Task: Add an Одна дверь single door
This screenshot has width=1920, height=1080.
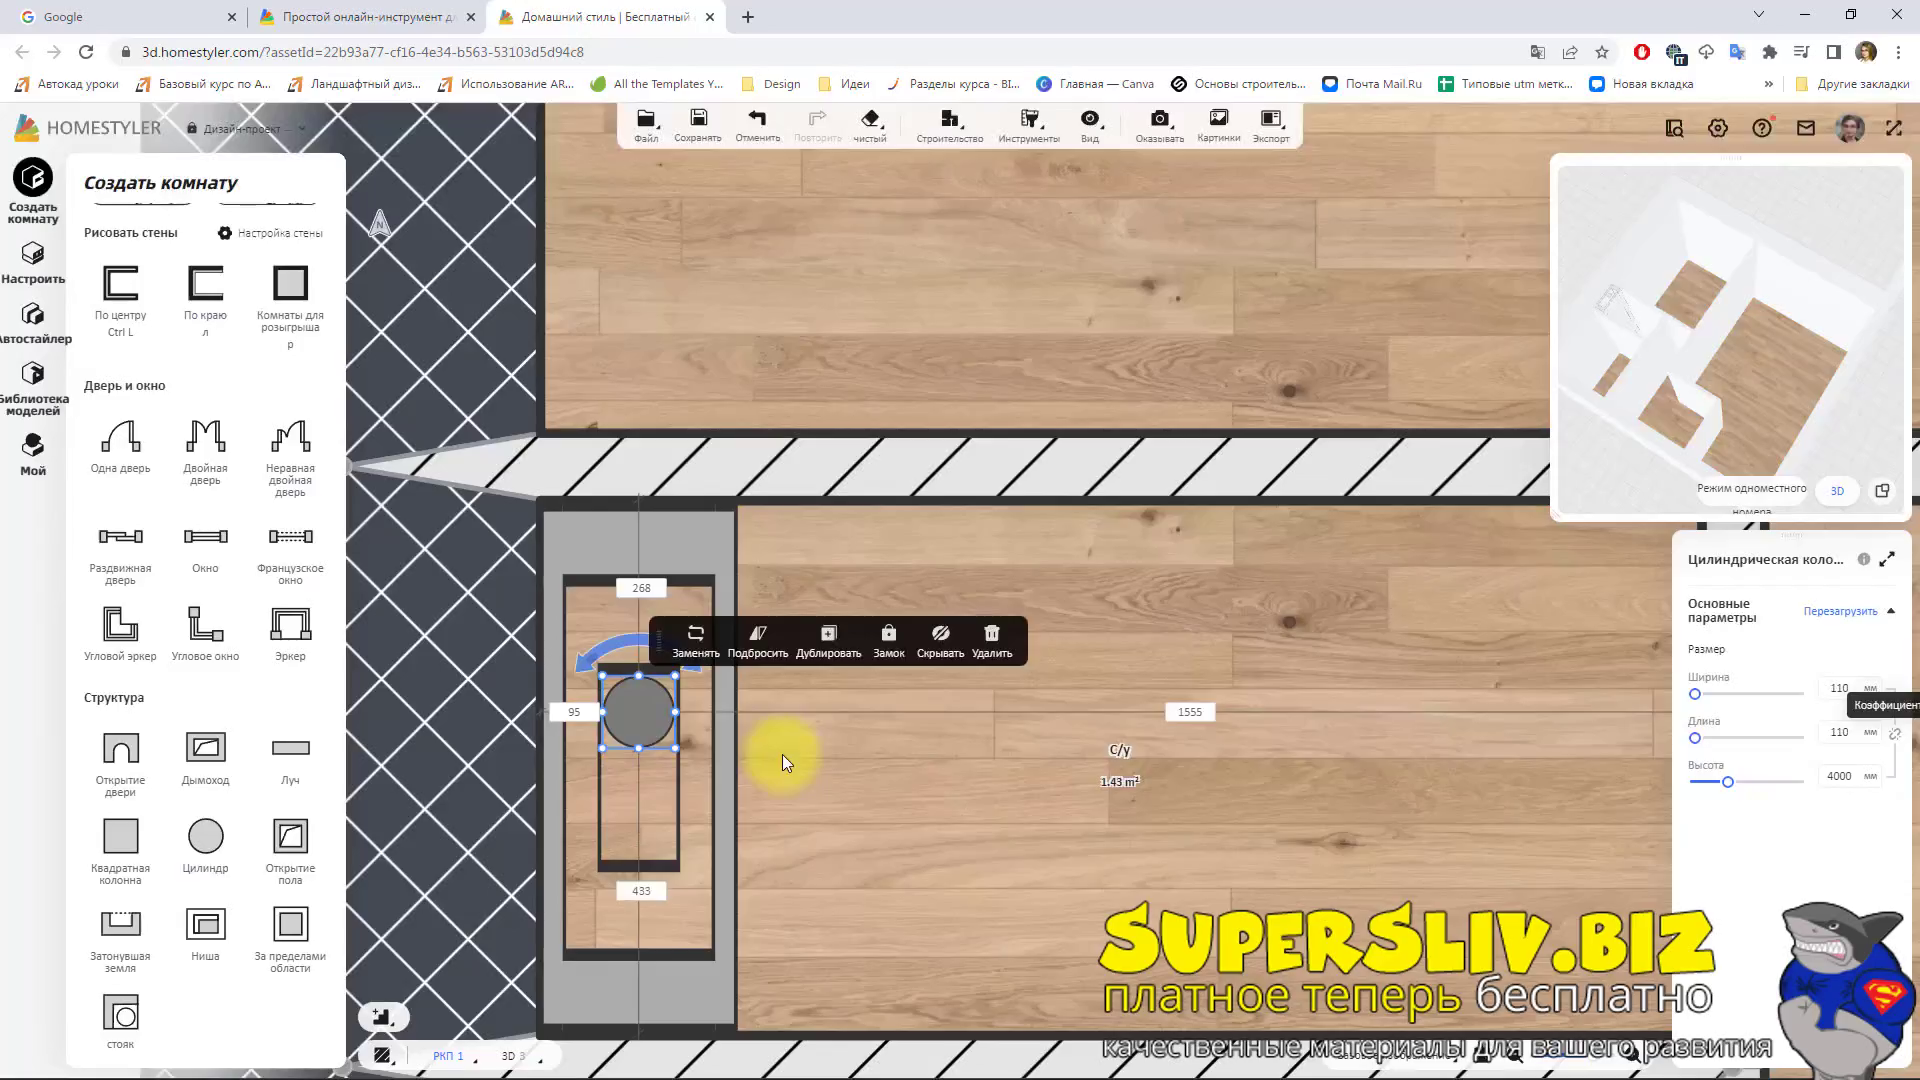Action: click(120, 446)
